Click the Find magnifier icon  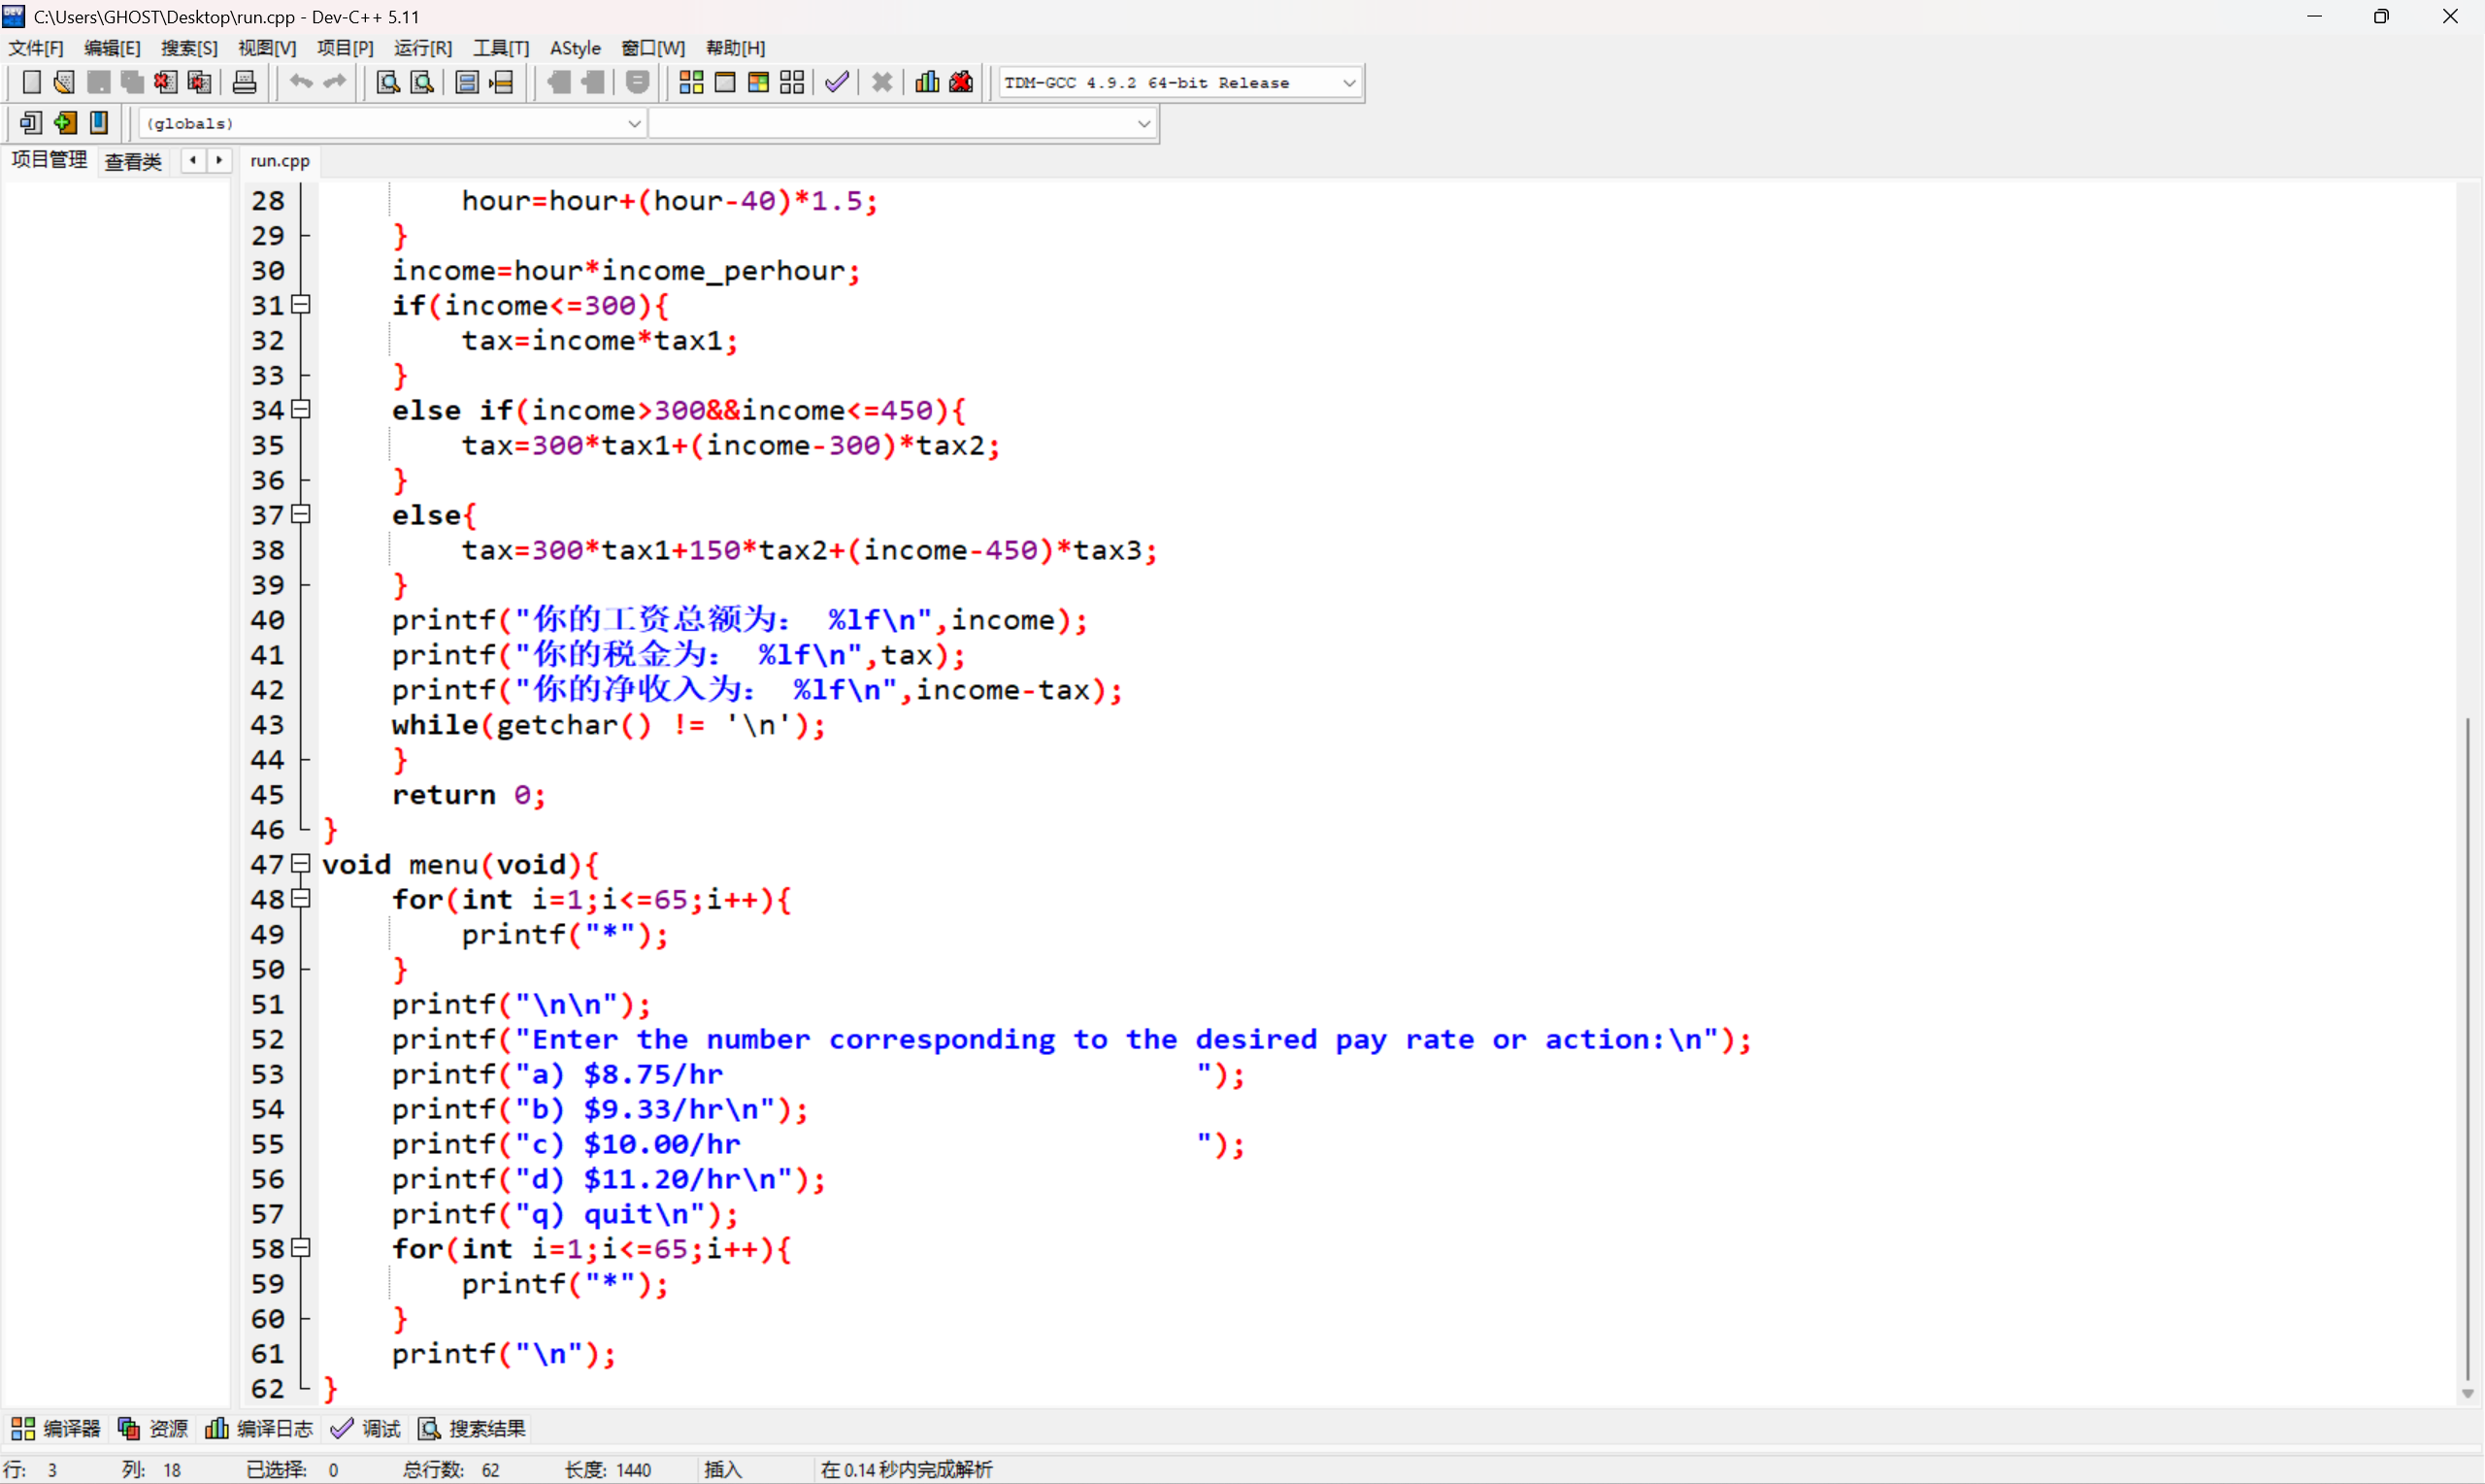click(x=388, y=83)
